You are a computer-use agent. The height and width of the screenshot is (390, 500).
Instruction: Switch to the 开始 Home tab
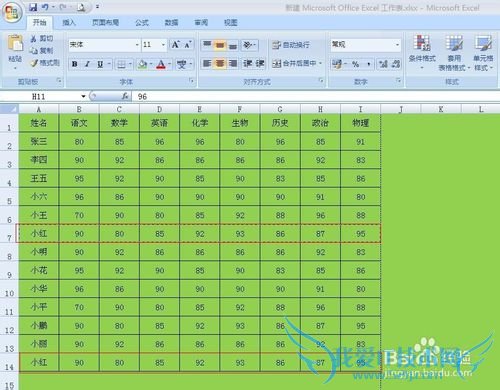pos(40,23)
